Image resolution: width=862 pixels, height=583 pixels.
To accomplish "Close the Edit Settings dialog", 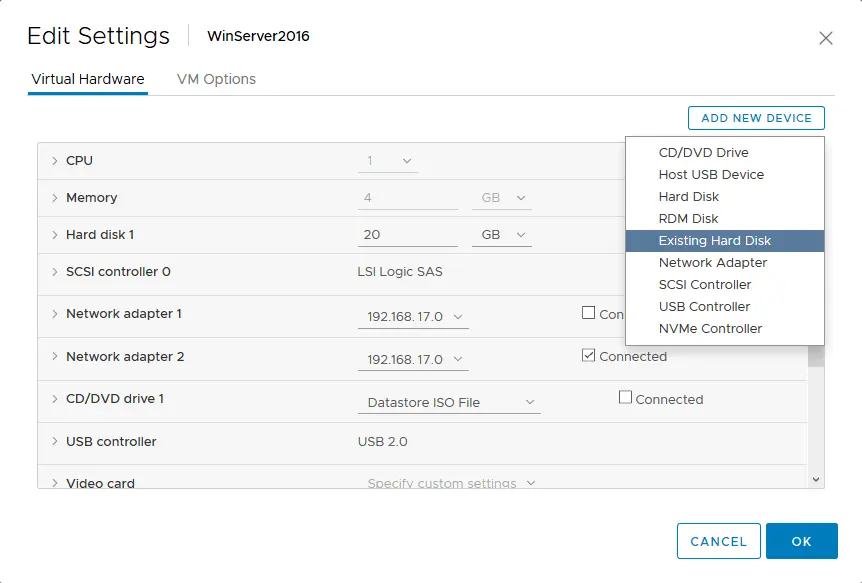I will 826,38.
